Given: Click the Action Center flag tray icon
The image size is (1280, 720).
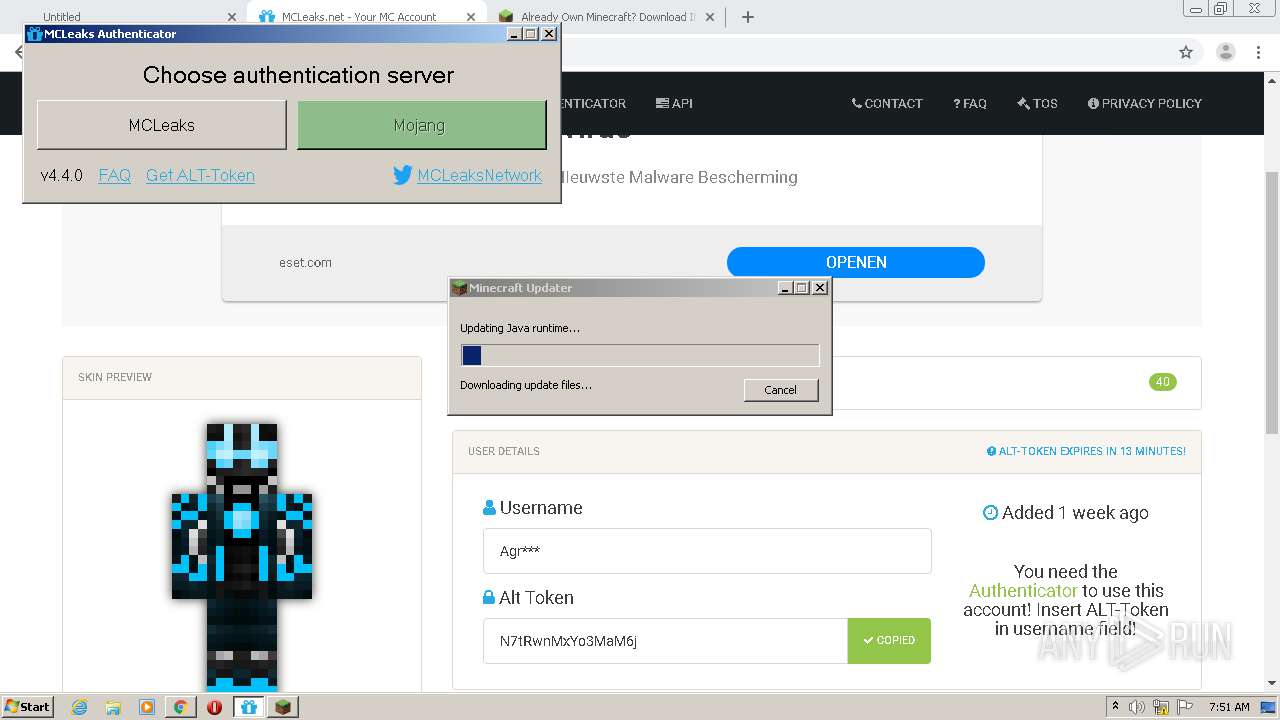Looking at the screenshot, I should click(1183, 707).
